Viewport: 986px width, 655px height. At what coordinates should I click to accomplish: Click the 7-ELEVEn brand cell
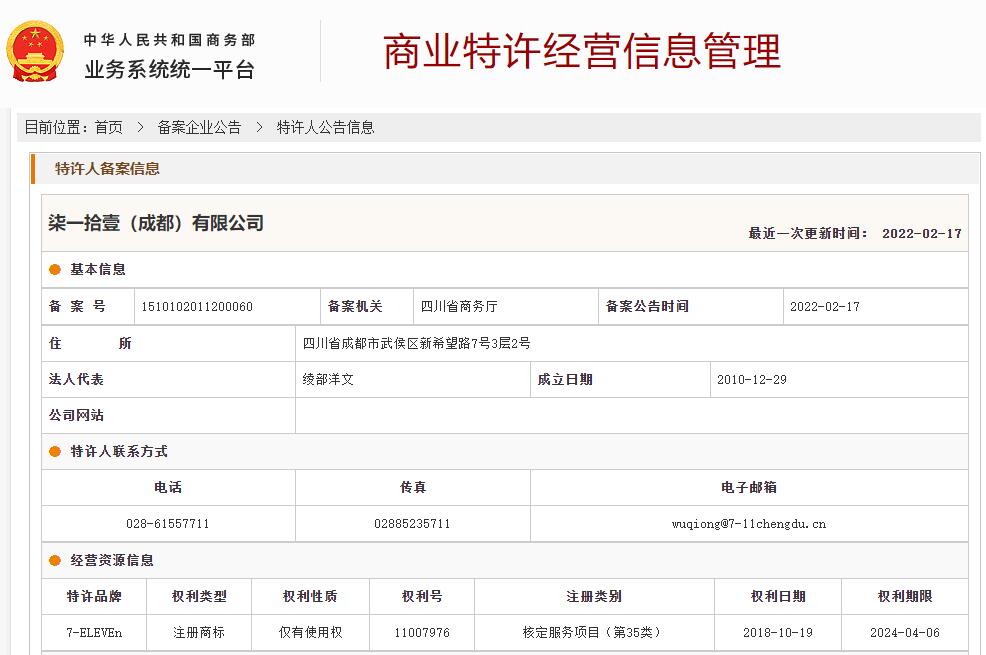(94, 632)
